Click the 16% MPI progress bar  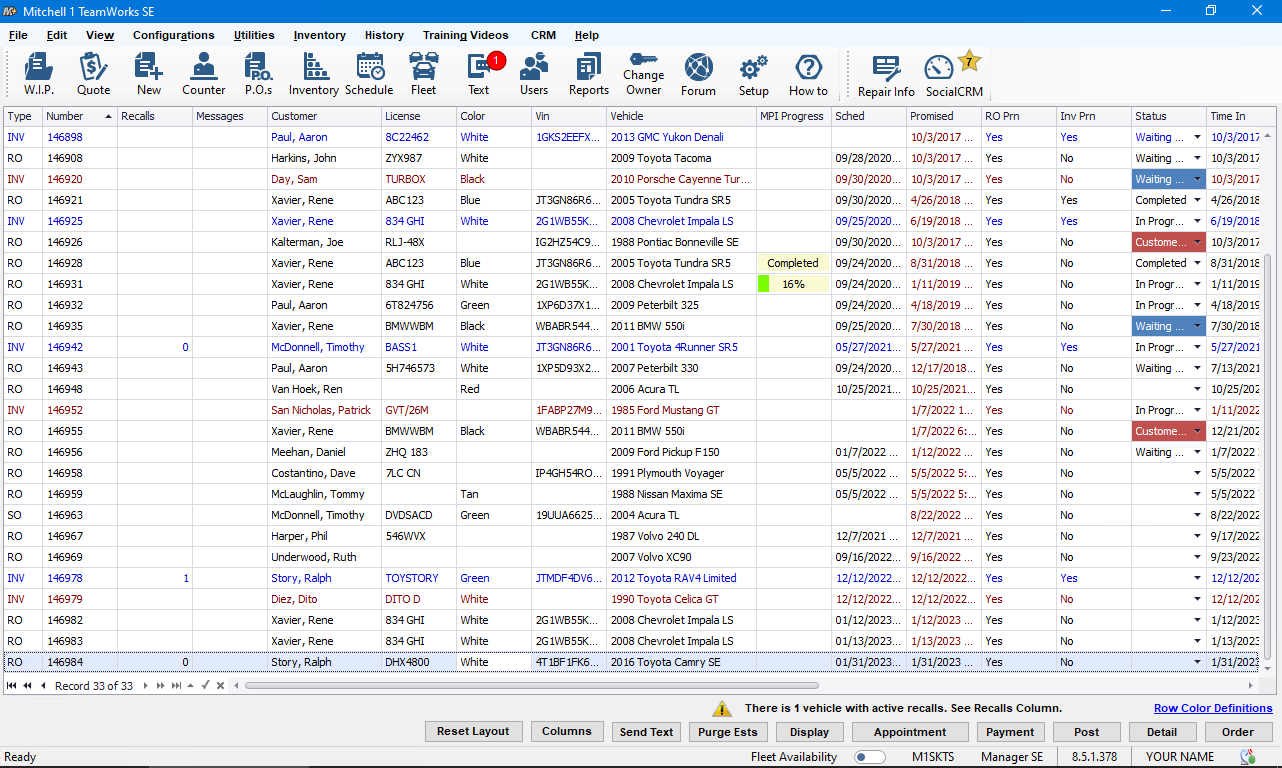[793, 284]
